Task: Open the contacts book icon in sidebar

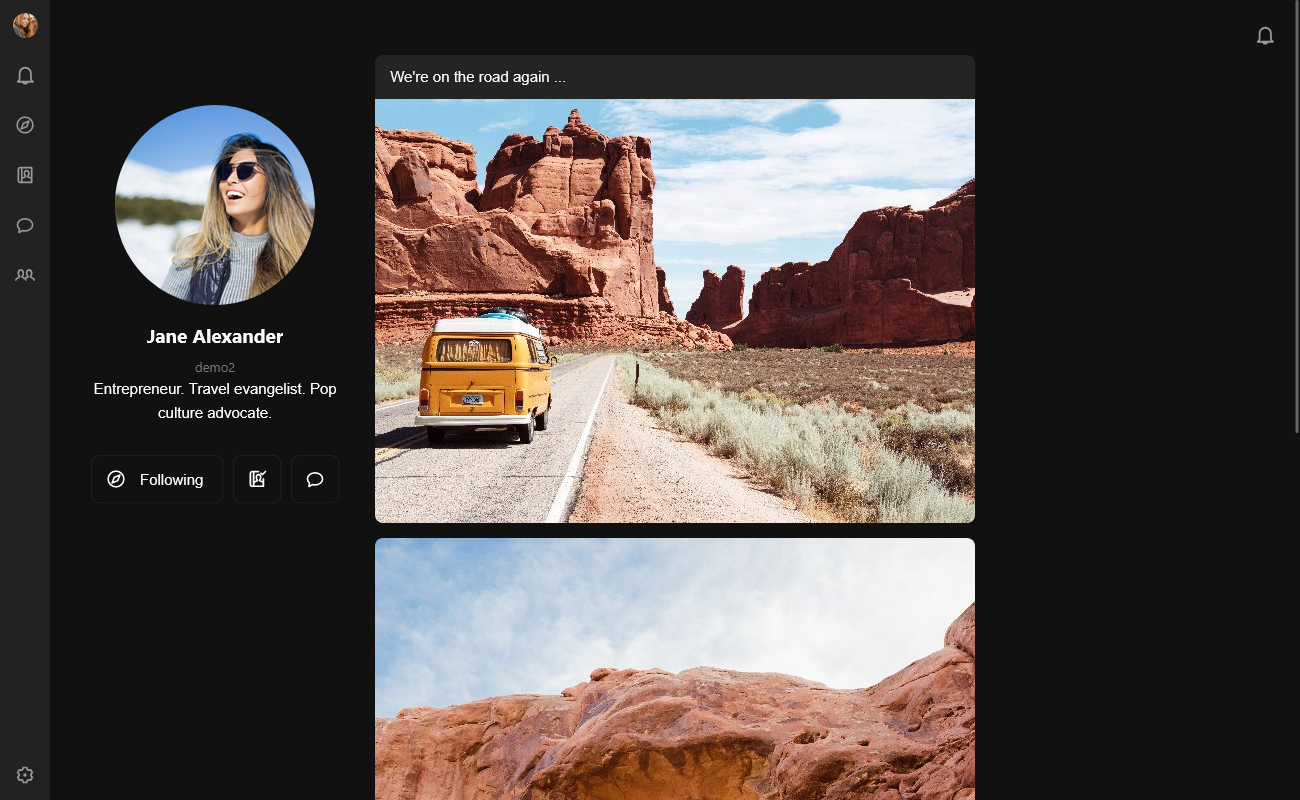Action: tap(25, 175)
